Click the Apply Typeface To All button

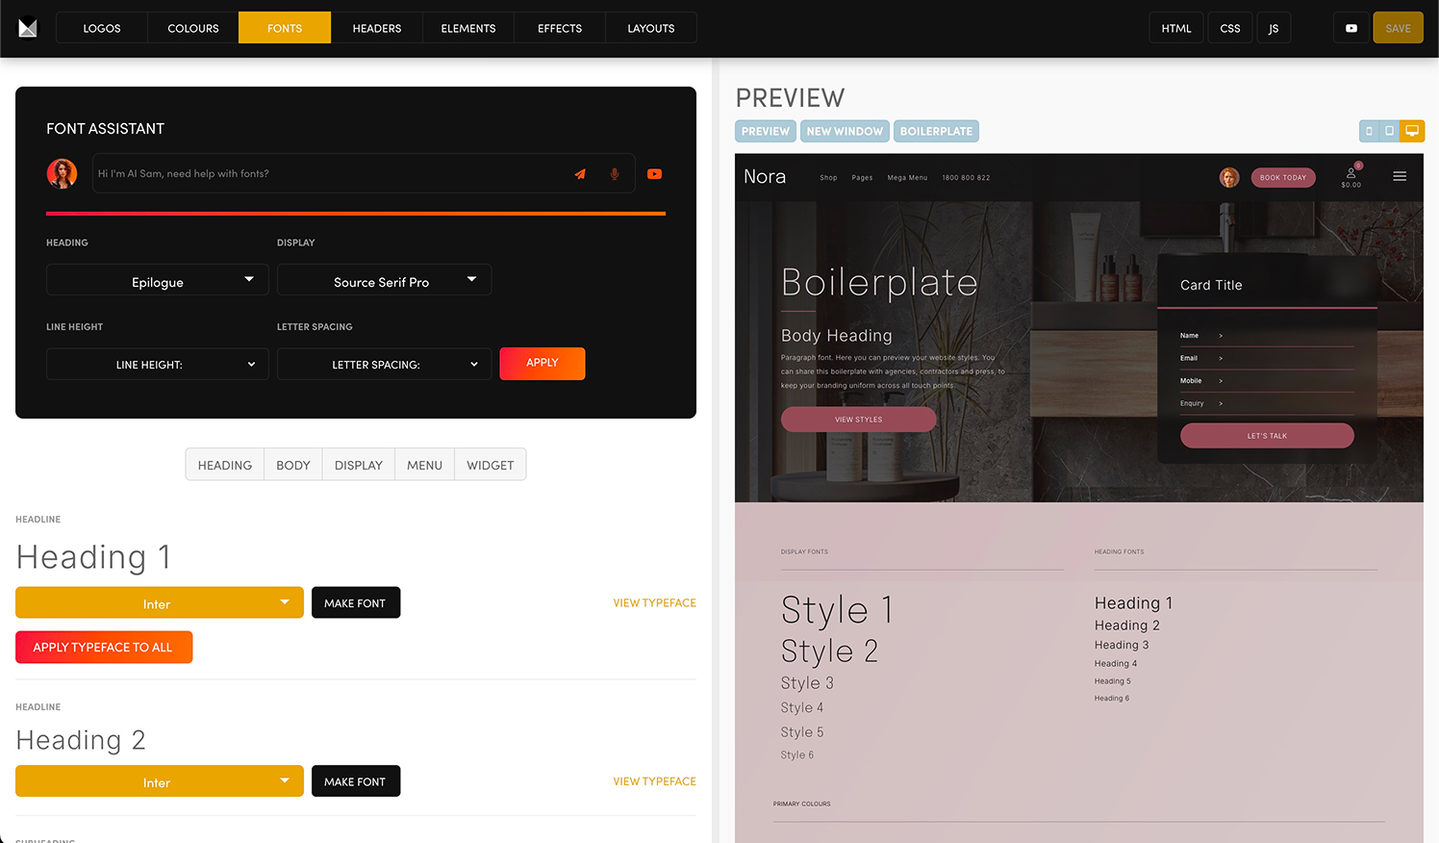[103, 647]
